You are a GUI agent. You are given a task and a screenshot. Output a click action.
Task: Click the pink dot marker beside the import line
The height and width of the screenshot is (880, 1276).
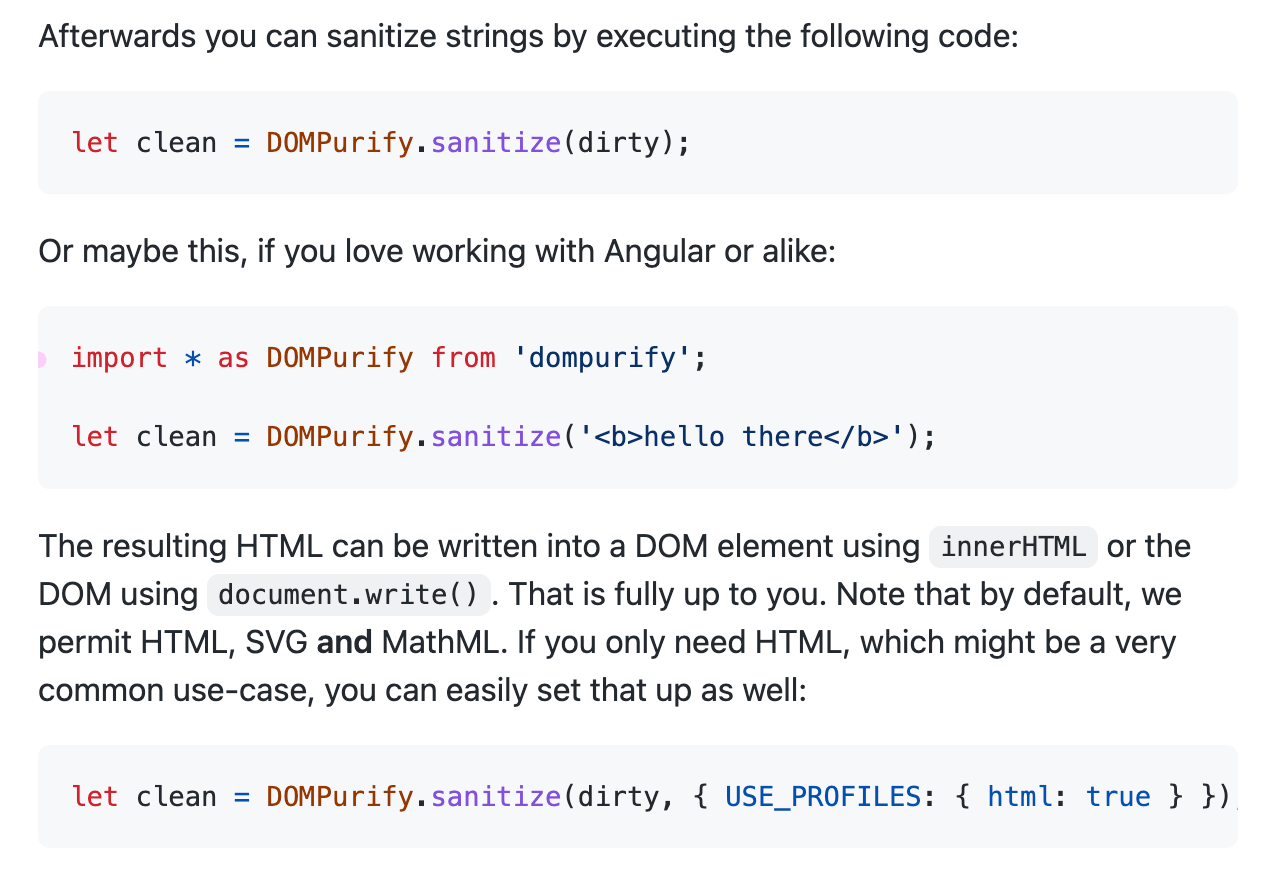[41, 359]
